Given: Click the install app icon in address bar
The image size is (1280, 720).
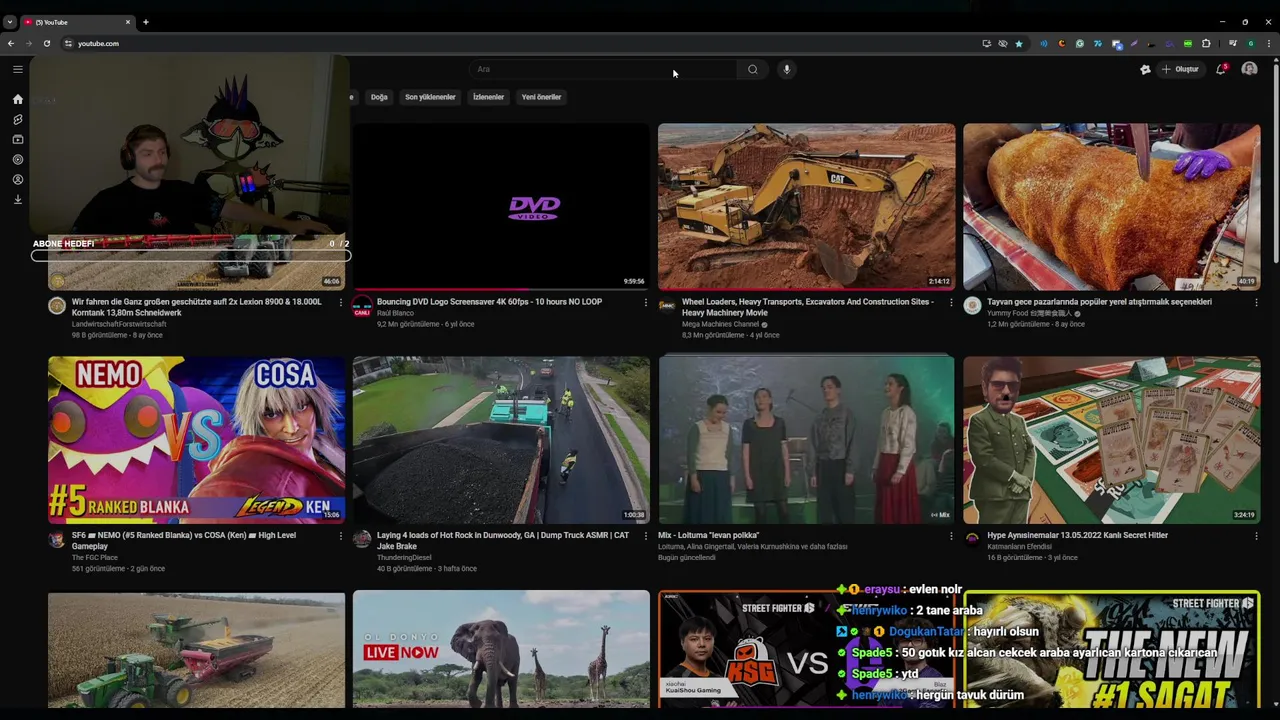Looking at the screenshot, I should pyautogui.click(x=986, y=43).
